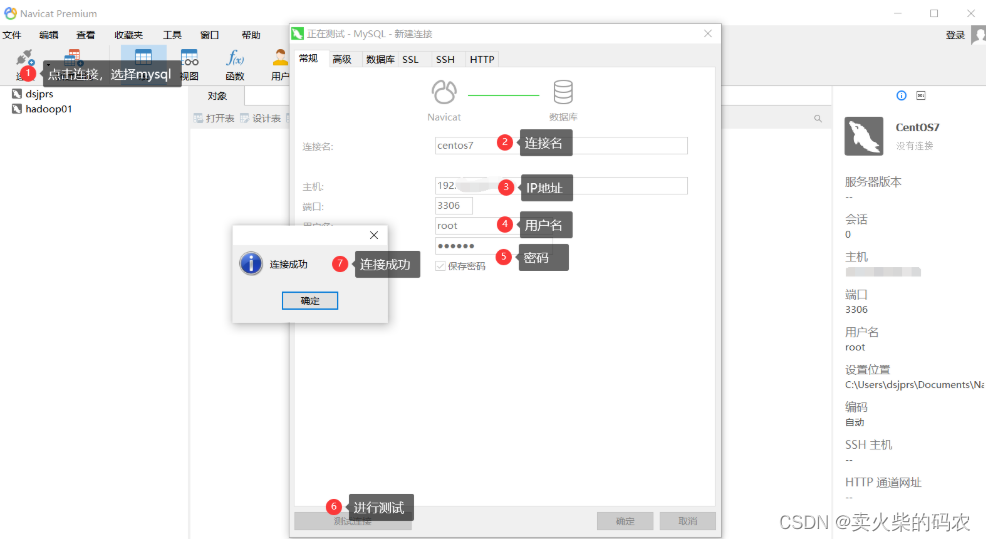This screenshot has height=541, width=986.
Task: Switch to the 数据库 tab
Action: (380, 59)
